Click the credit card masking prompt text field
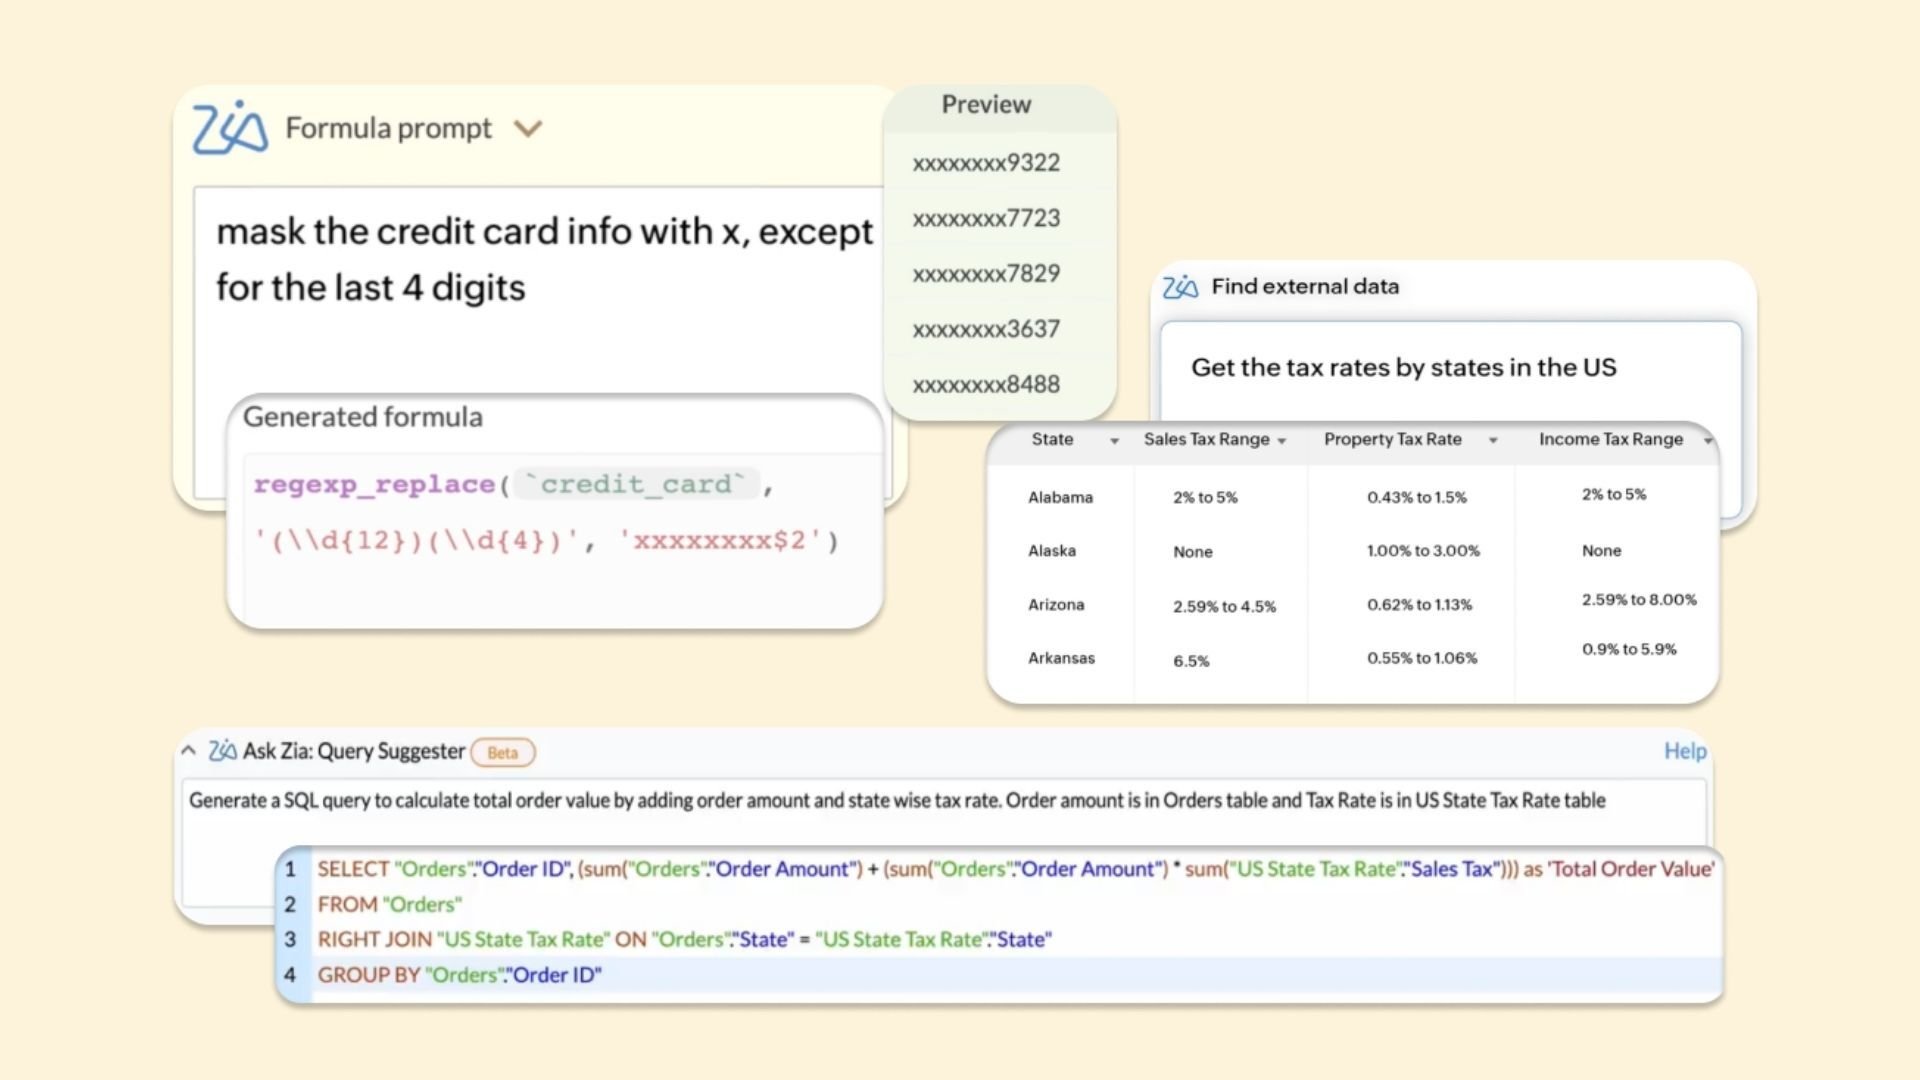1920x1080 pixels. click(x=540, y=260)
